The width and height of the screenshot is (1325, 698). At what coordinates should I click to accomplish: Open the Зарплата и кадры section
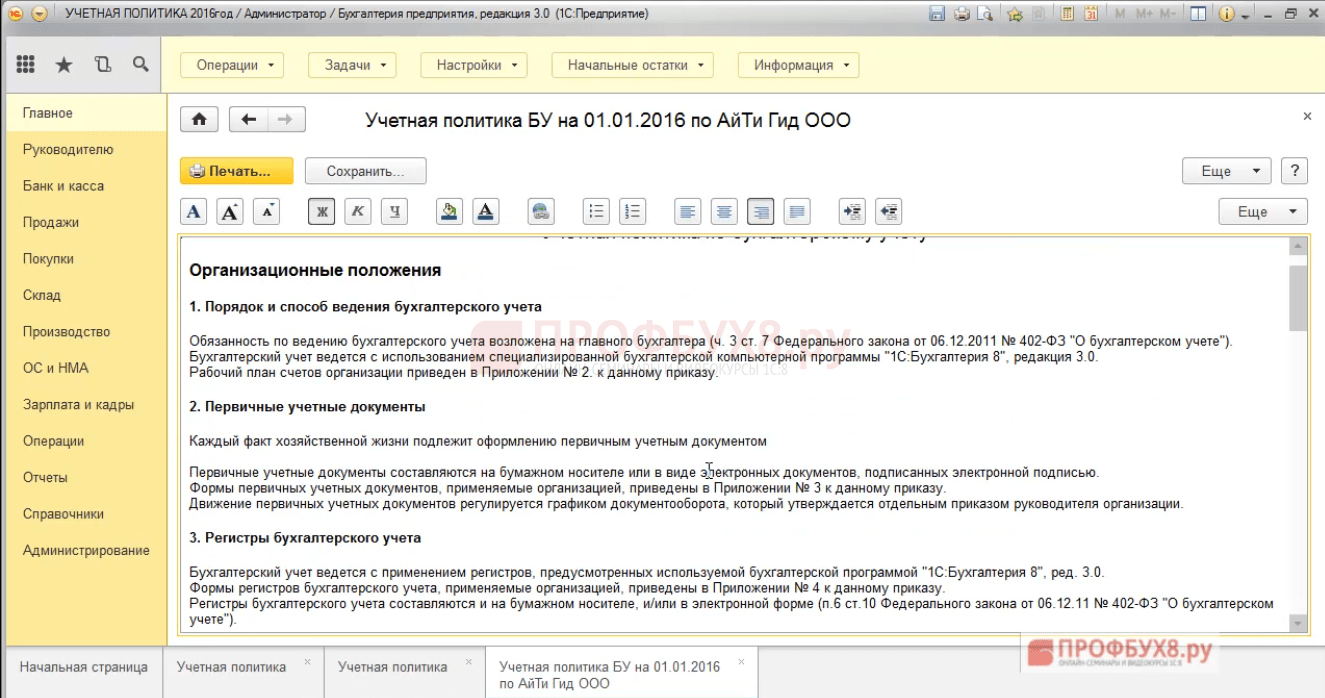point(84,405)
